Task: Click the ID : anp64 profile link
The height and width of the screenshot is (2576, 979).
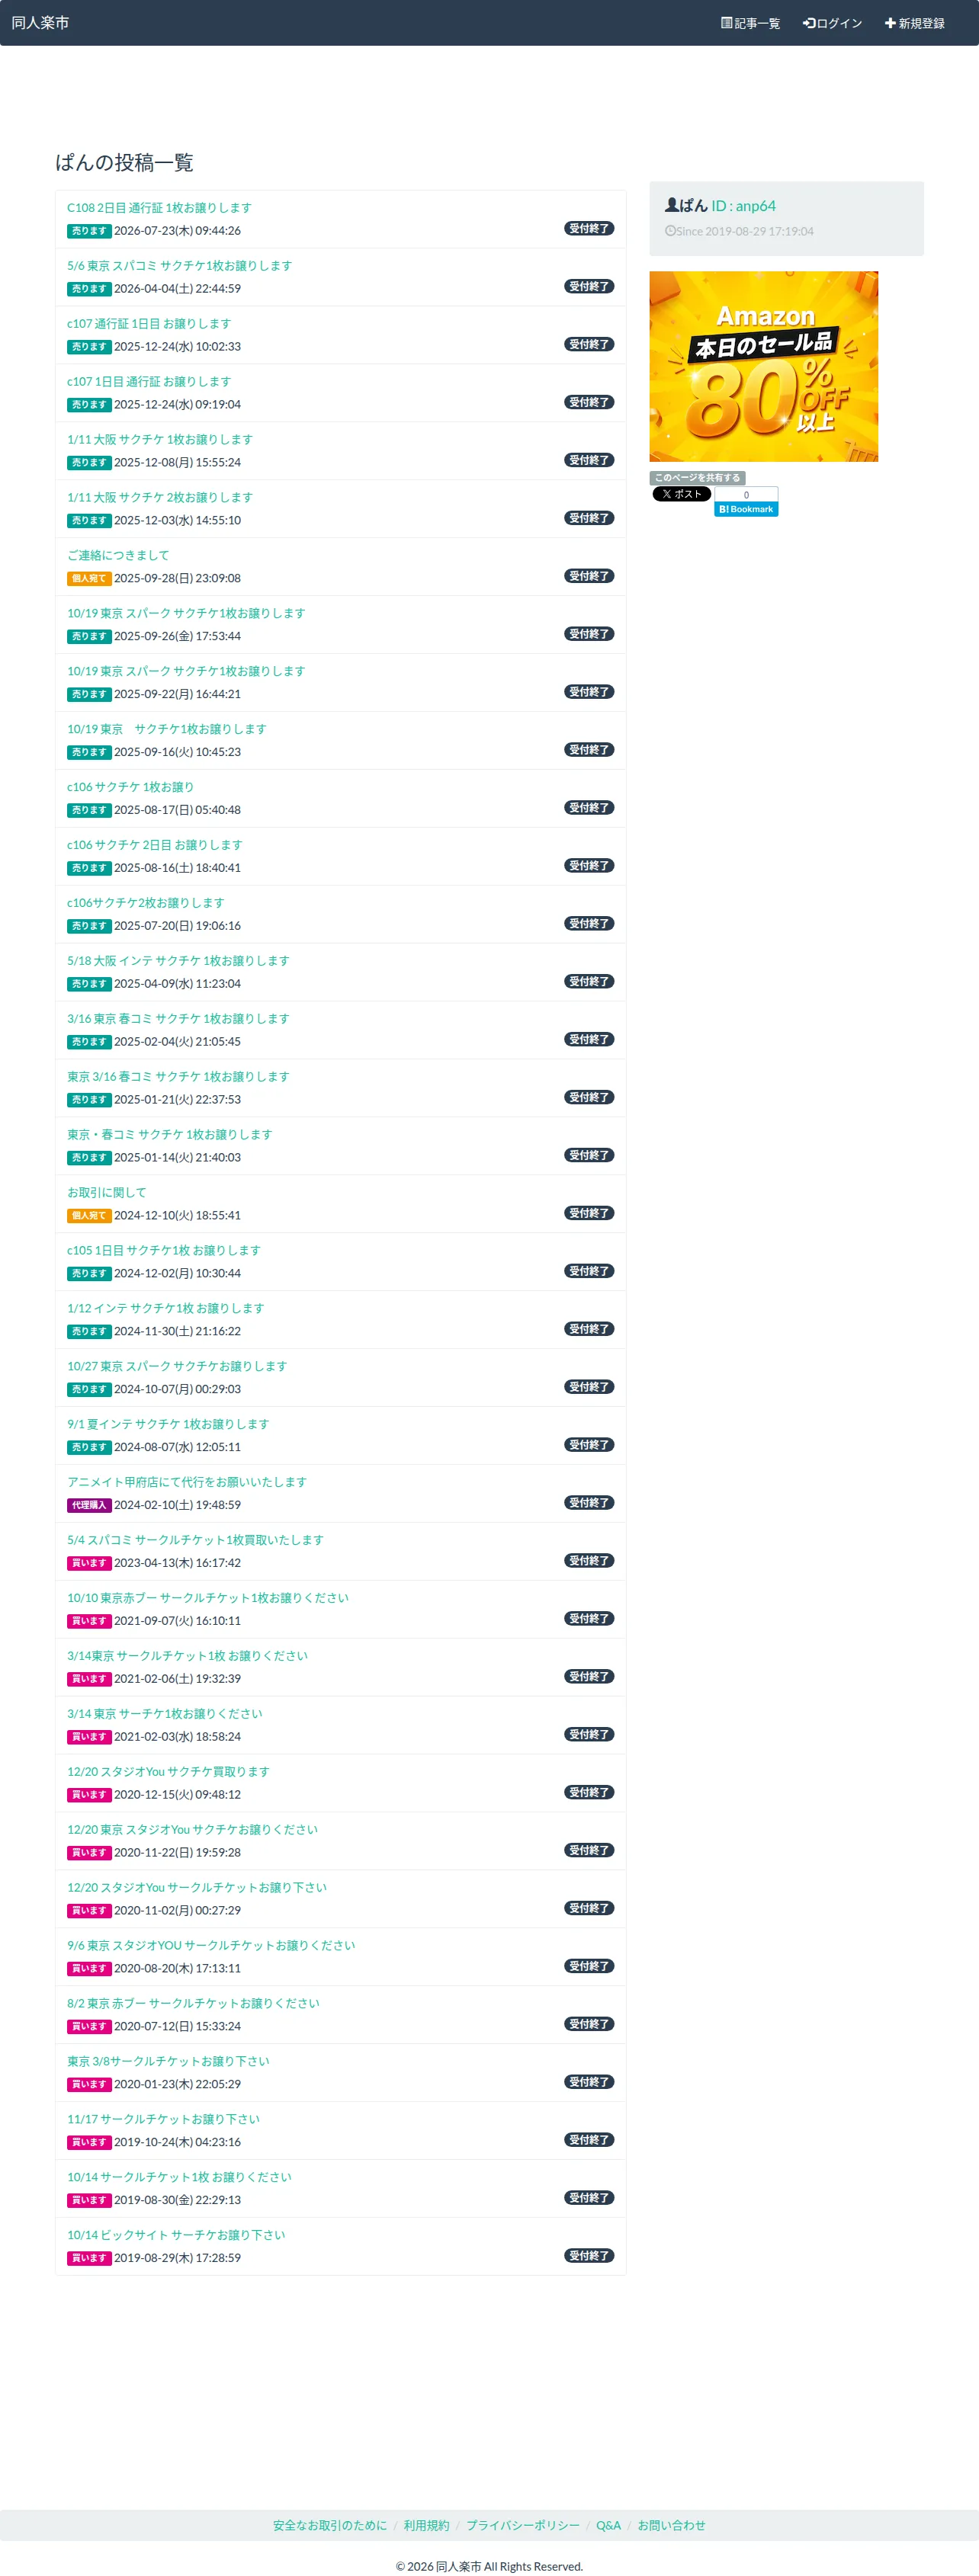Action: [743, 206]
